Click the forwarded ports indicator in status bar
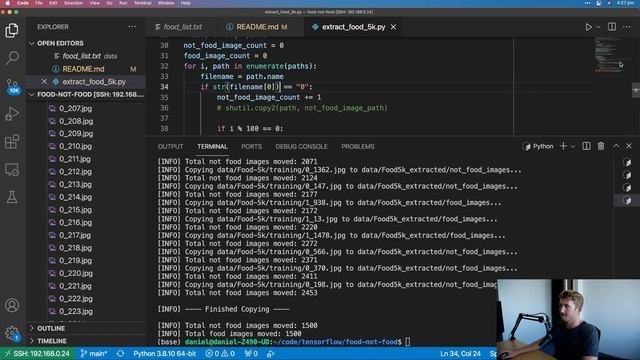 tap(251, 353)
